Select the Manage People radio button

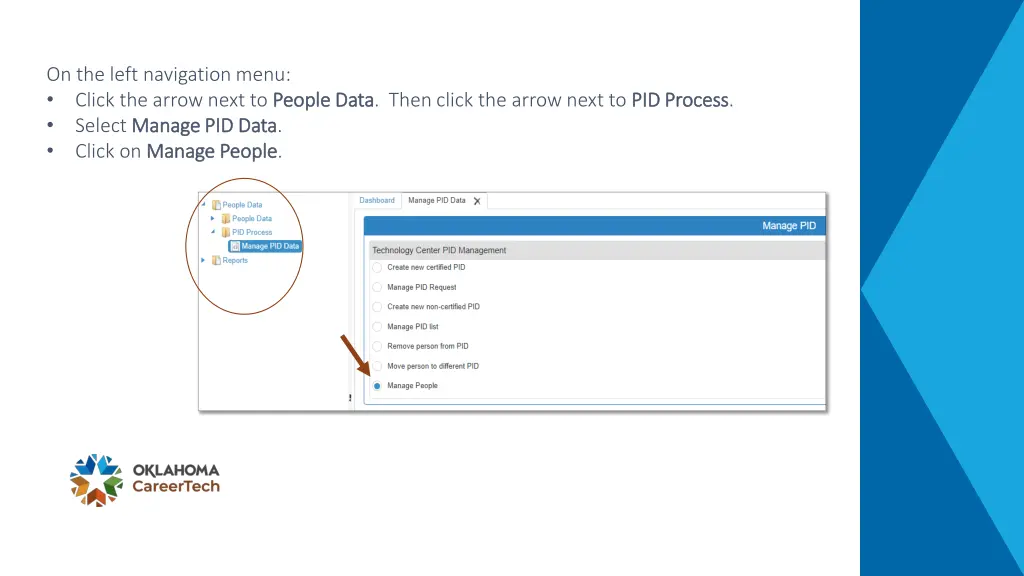(x=377, y=386)
